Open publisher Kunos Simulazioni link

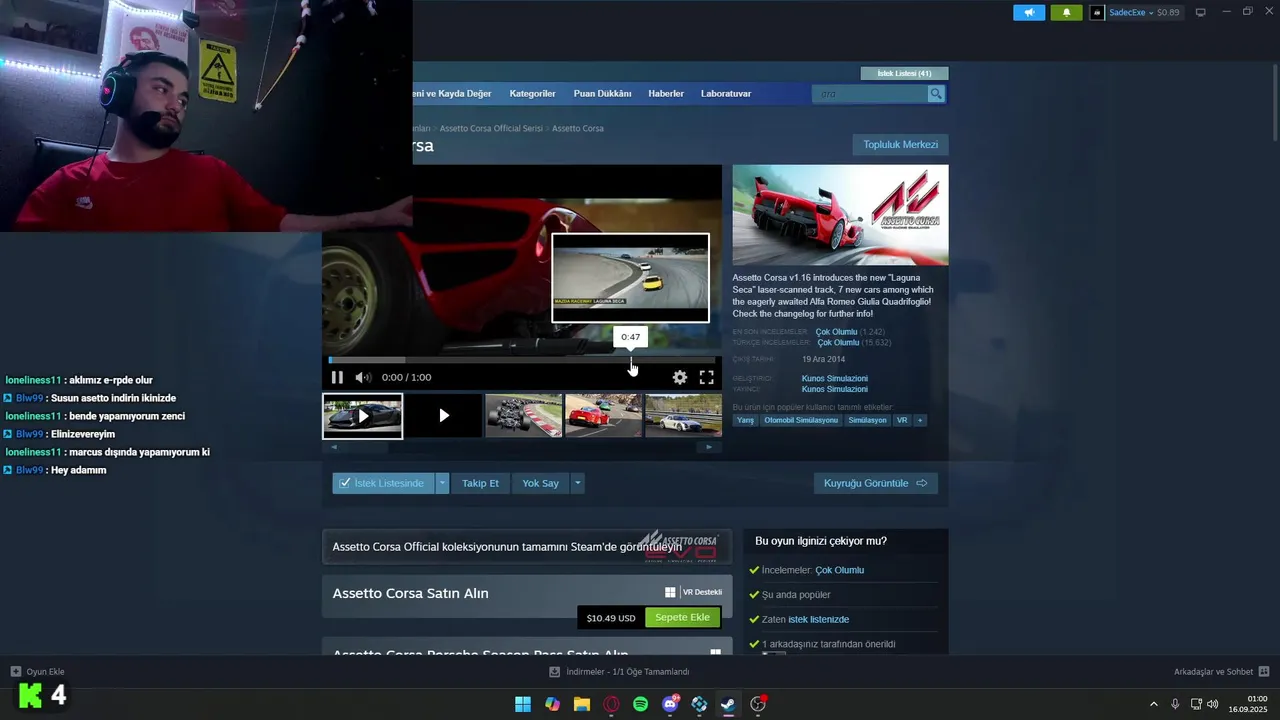[x=835, y=389]
